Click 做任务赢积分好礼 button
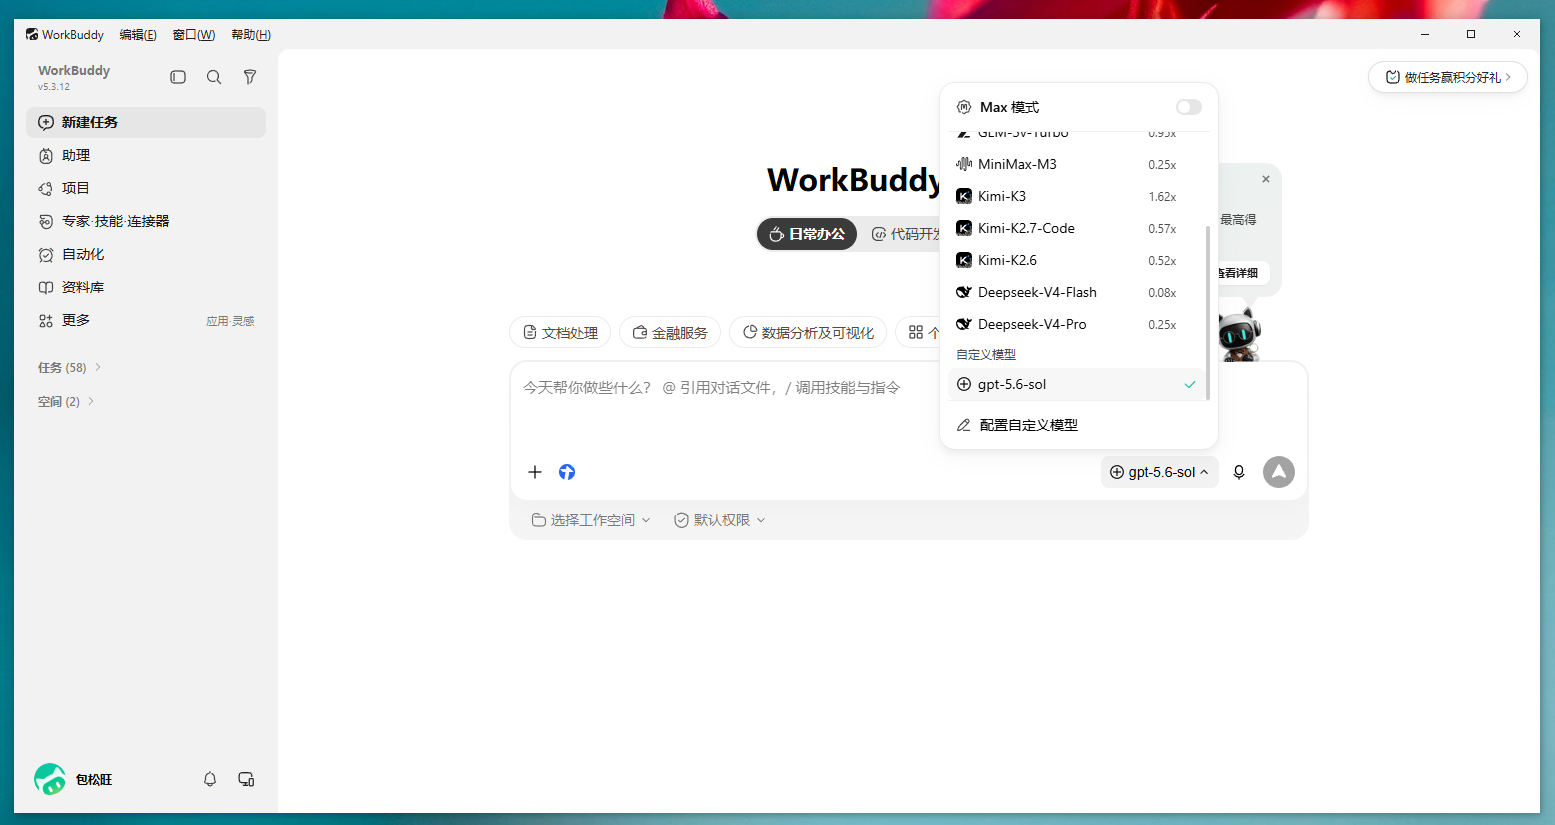 point(1447,77)
